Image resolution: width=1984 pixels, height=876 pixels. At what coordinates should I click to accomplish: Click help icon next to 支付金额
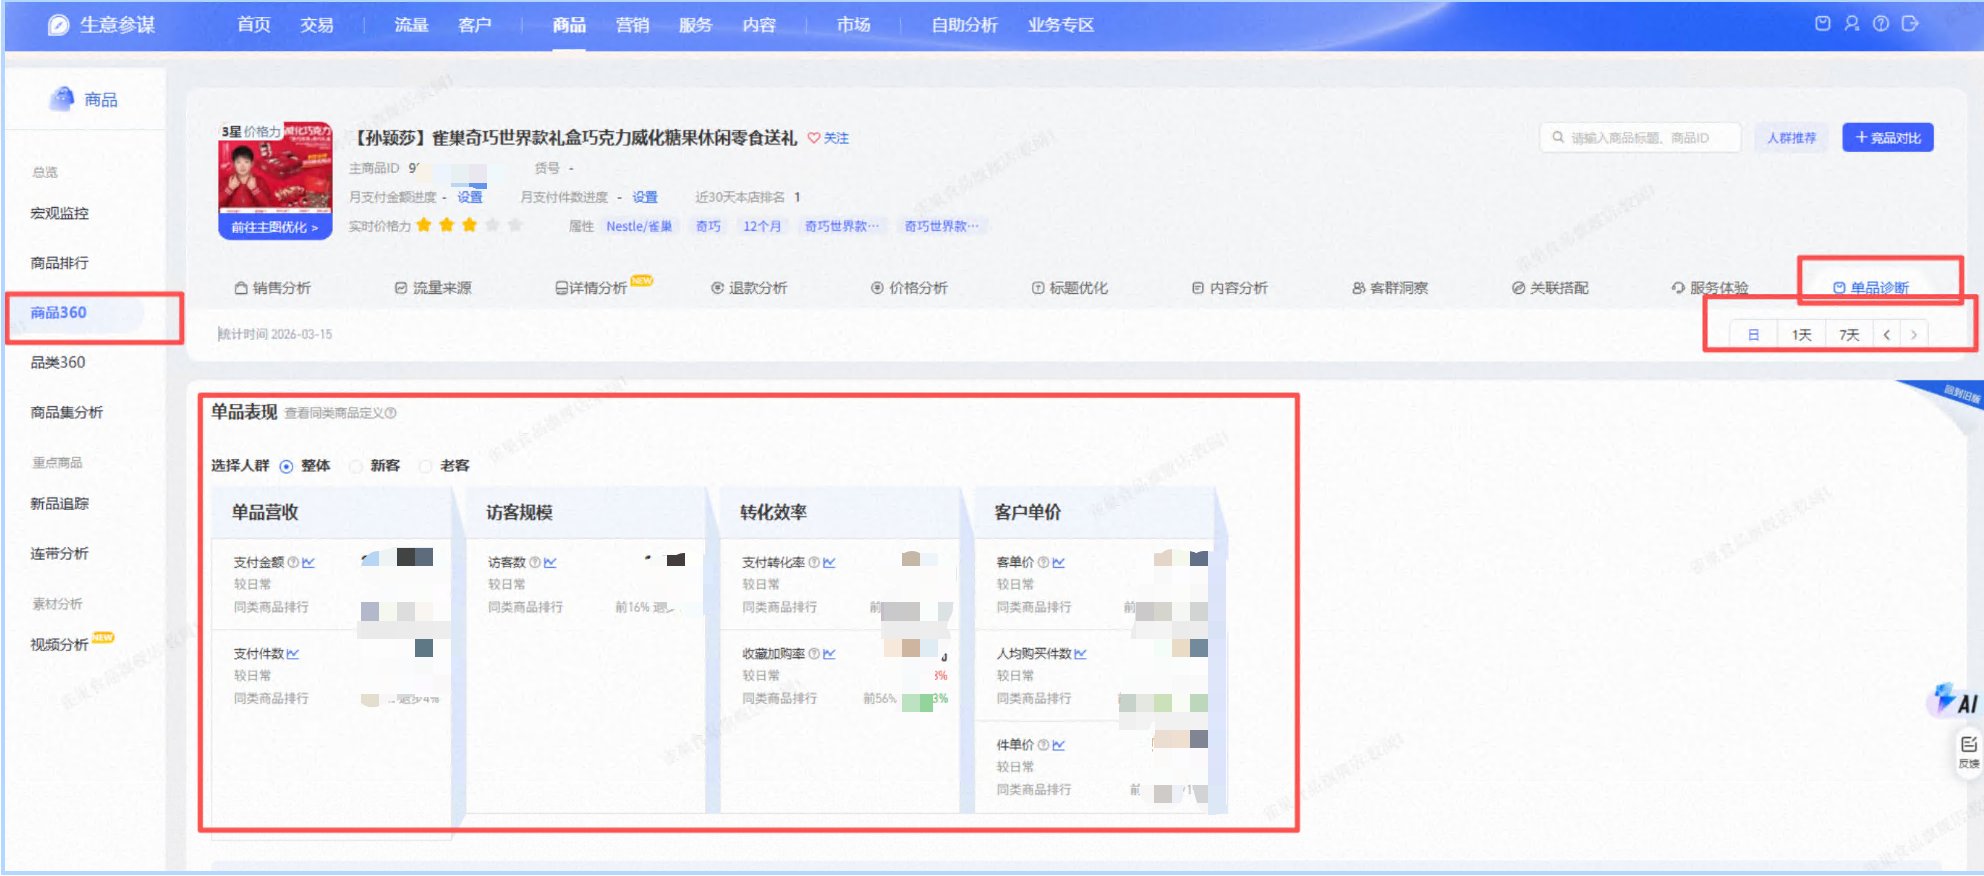click(x=293, y=563)
